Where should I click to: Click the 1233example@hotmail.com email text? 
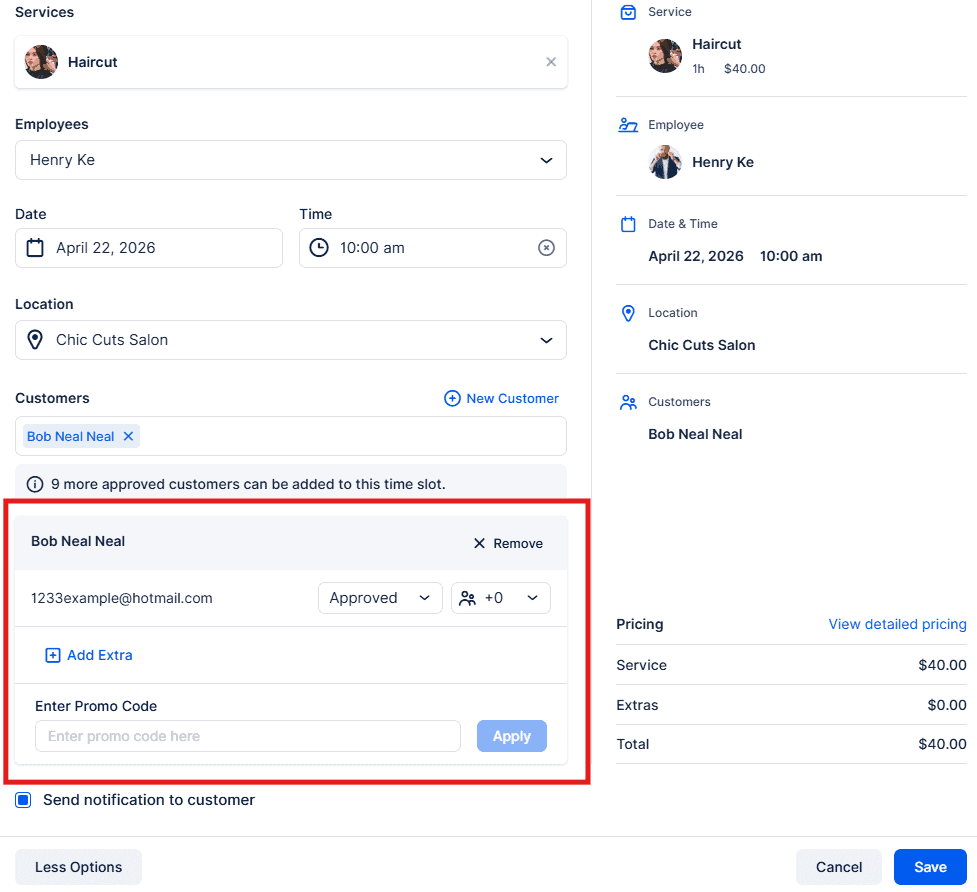point(122,598)
